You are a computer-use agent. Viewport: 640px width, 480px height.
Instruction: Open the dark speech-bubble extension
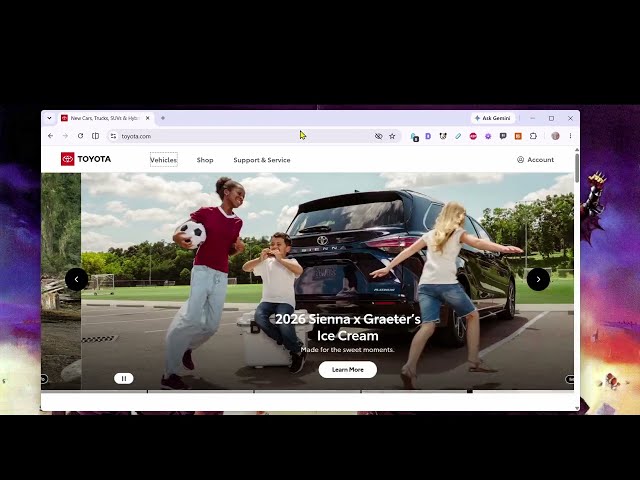(x=503, y=136)
